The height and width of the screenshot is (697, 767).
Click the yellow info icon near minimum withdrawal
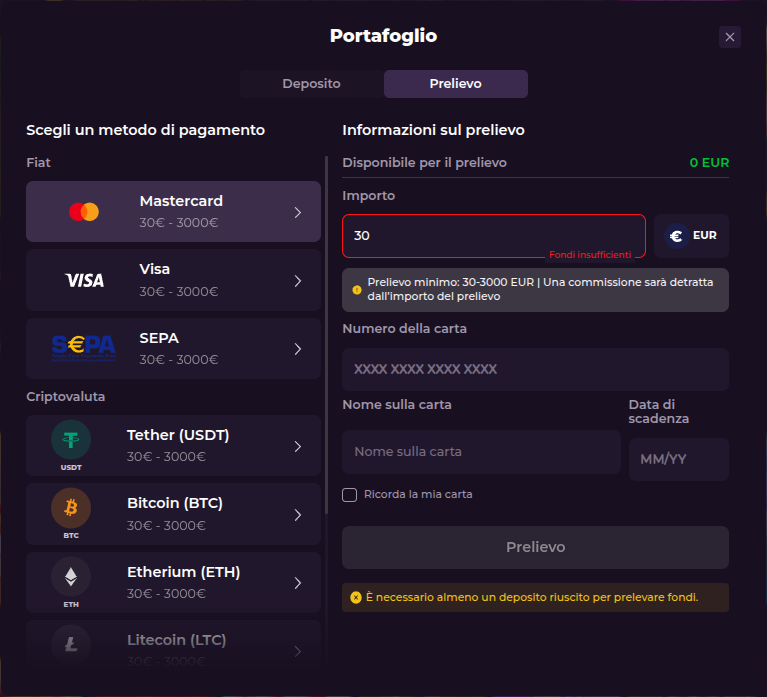(x=357, y=290)
